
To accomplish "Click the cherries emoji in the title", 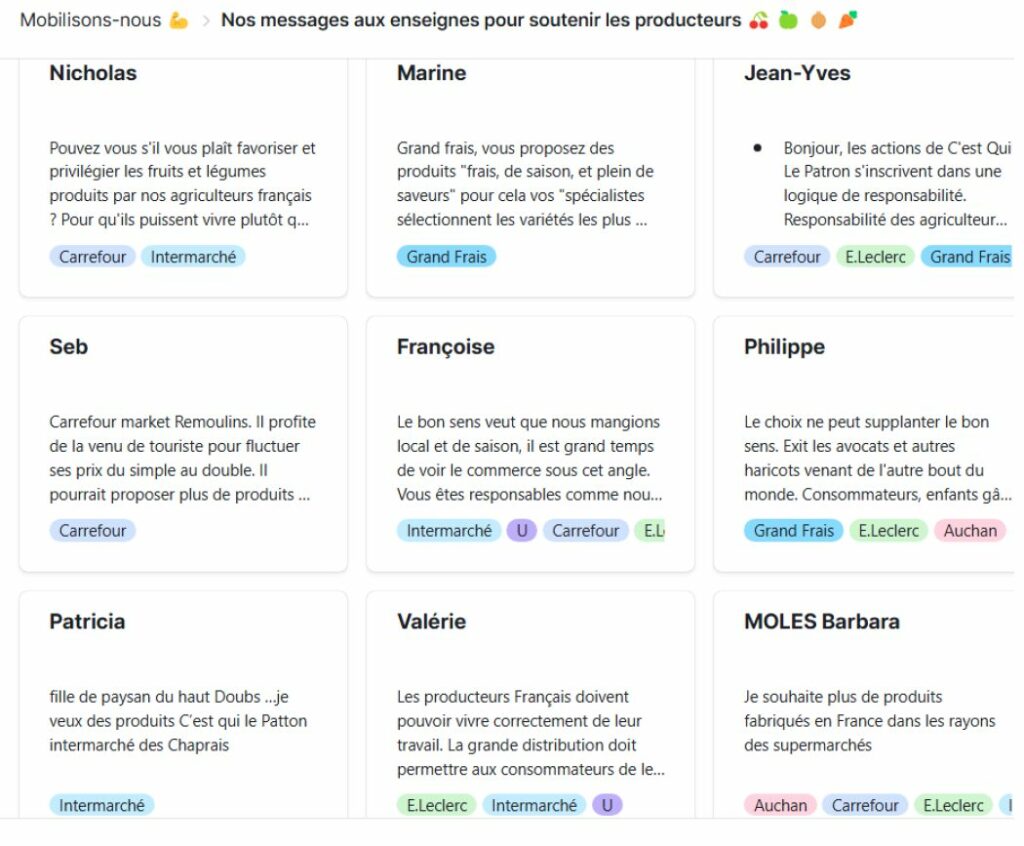I will click(x=759, y=20).
